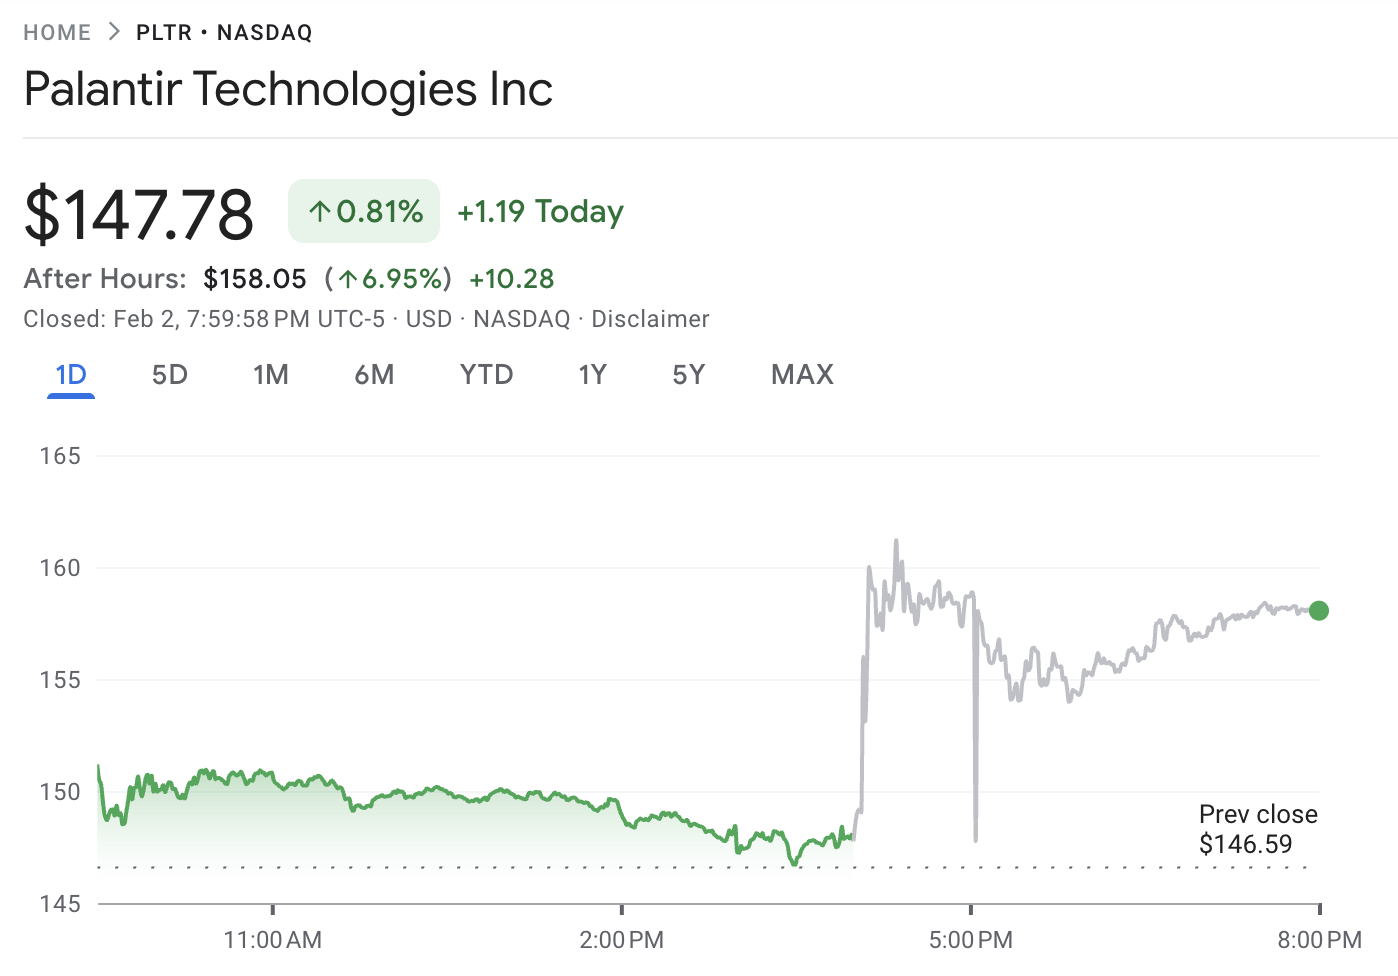The height and width of the screenshot is (976, 1398).
Task: Click the PLTR ticker symbol
Action: tap(163, 32)
